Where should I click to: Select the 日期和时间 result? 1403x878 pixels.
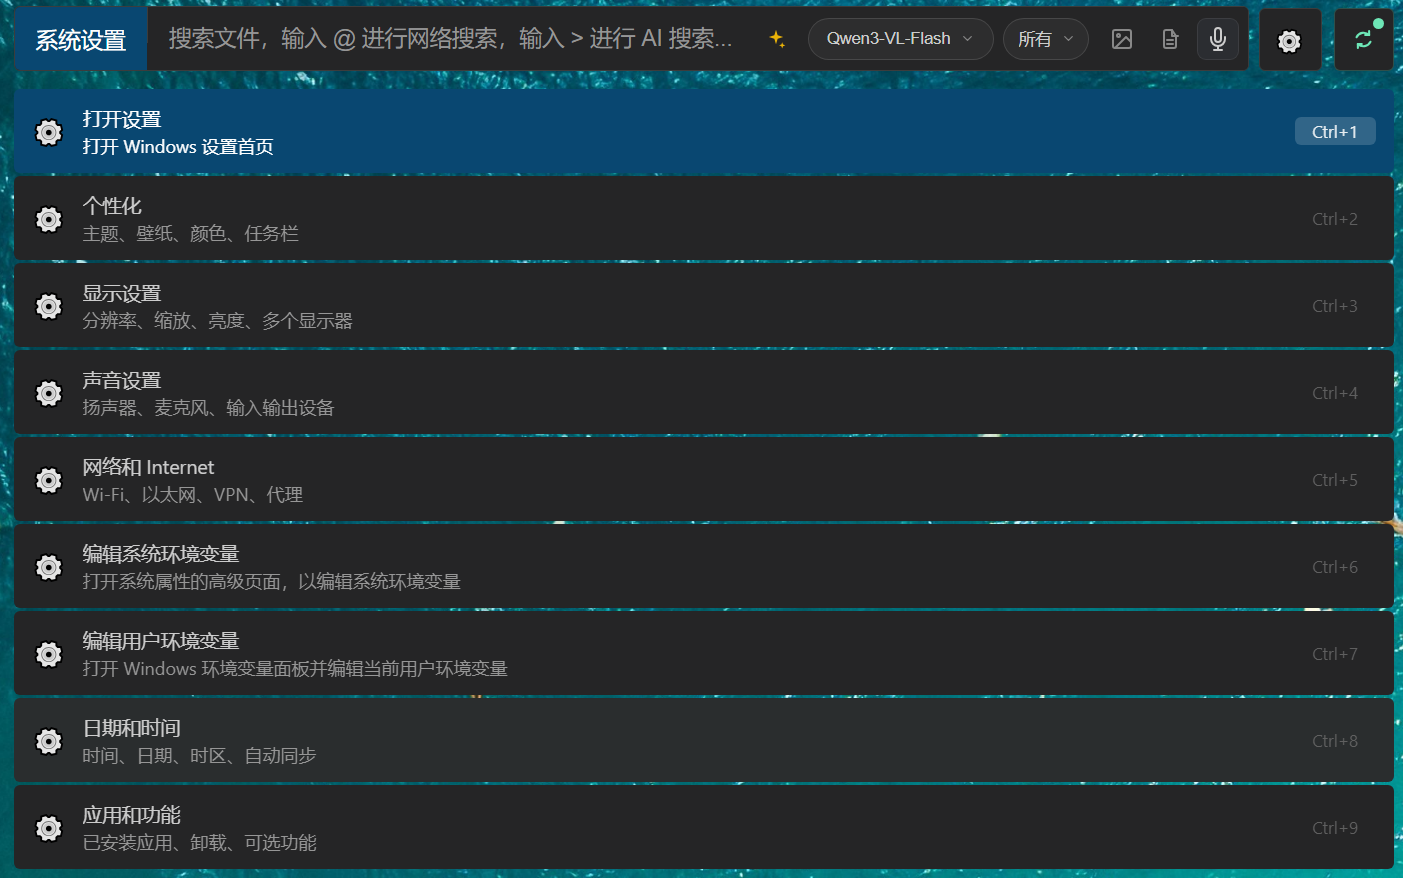tap(704, 741)
